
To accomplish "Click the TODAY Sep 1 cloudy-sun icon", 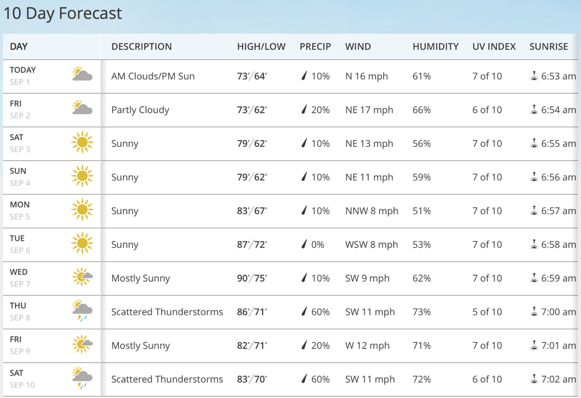I will click(82, 74).
